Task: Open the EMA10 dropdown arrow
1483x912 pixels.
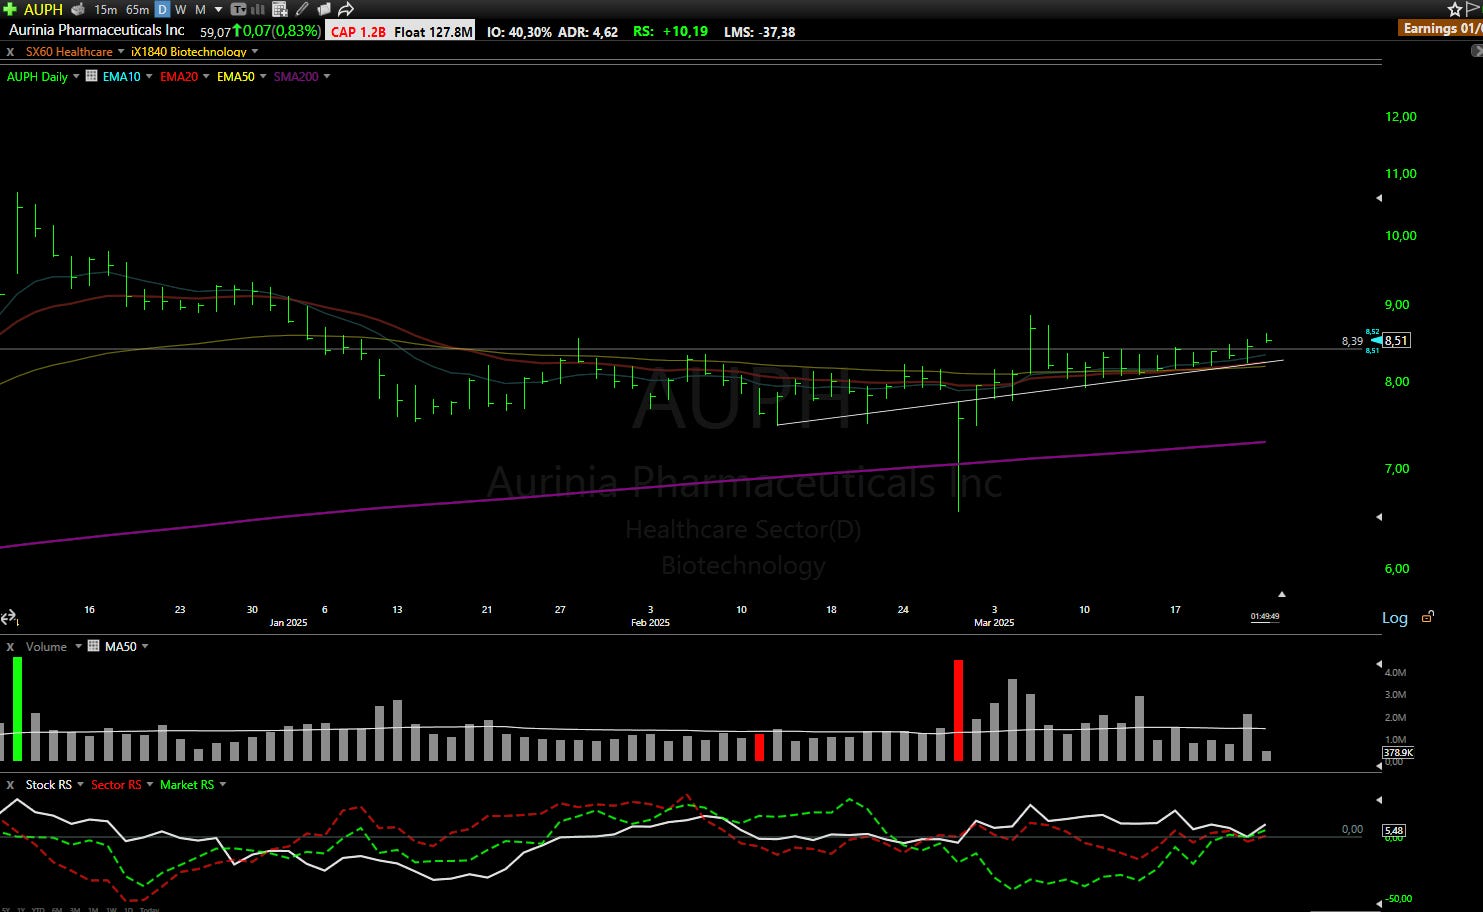Action: (149, 76)
